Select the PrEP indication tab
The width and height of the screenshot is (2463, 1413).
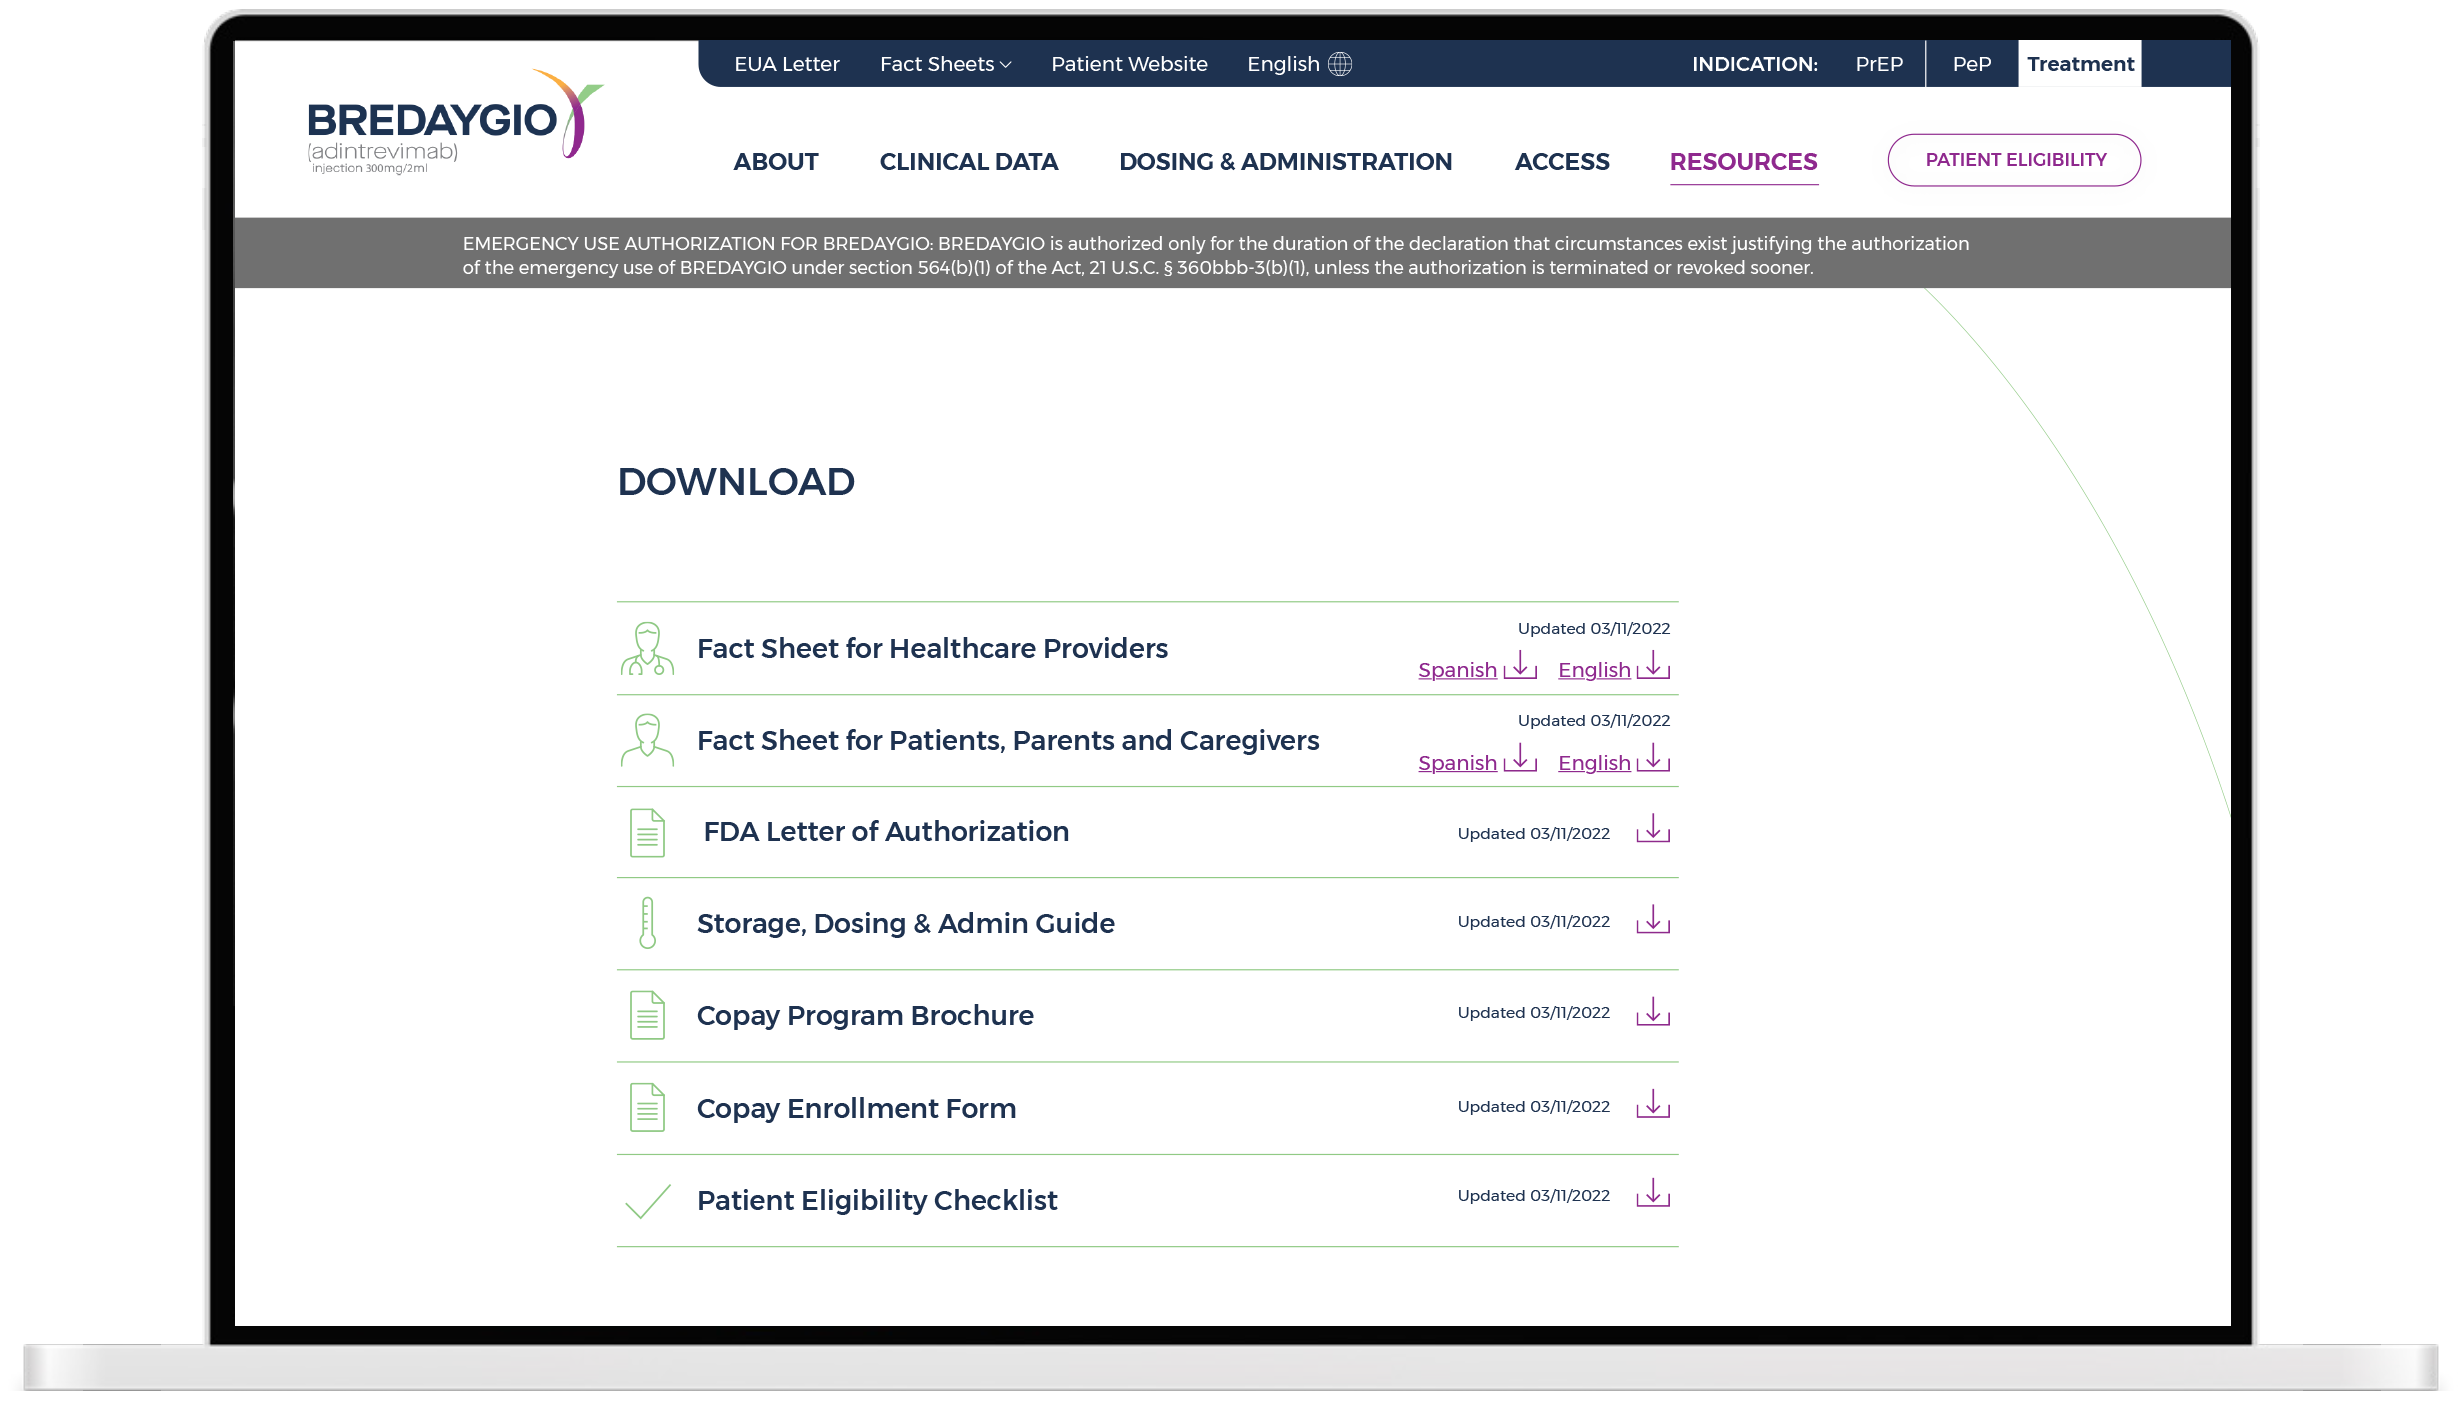point(1879,64)
